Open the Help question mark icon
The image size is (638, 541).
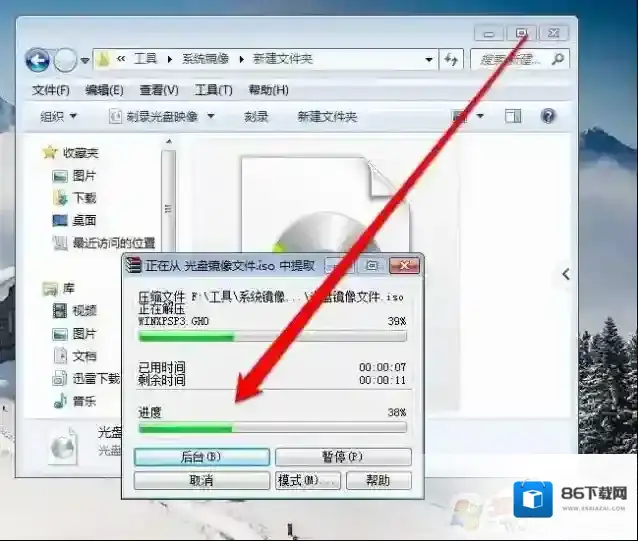pos(548,116)
